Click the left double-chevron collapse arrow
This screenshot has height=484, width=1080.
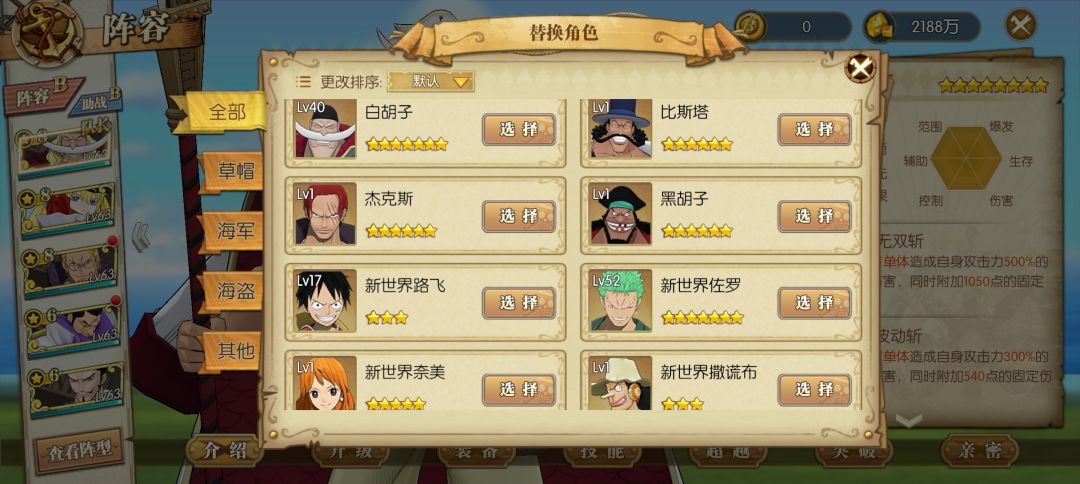point(141,237)
